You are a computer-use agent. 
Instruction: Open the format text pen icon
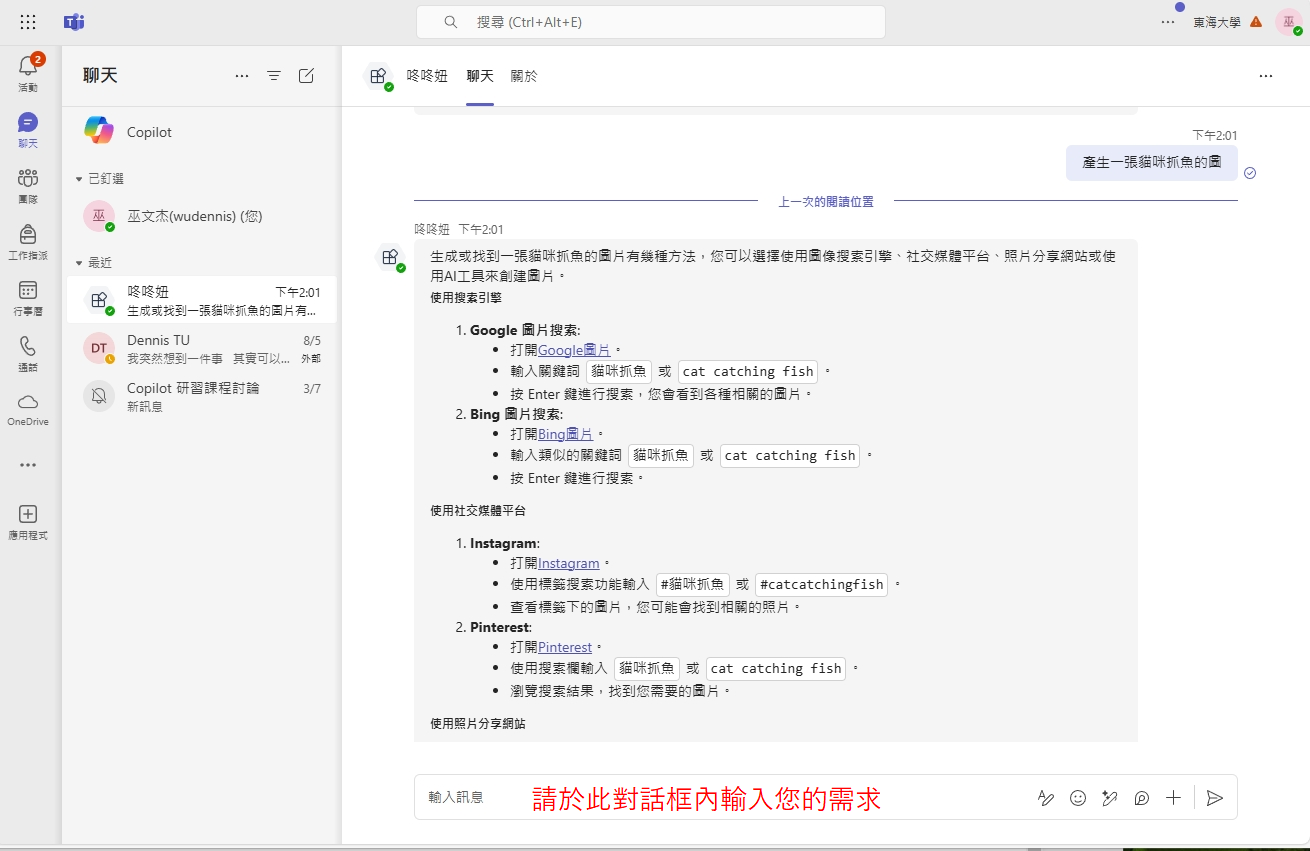1046,798
